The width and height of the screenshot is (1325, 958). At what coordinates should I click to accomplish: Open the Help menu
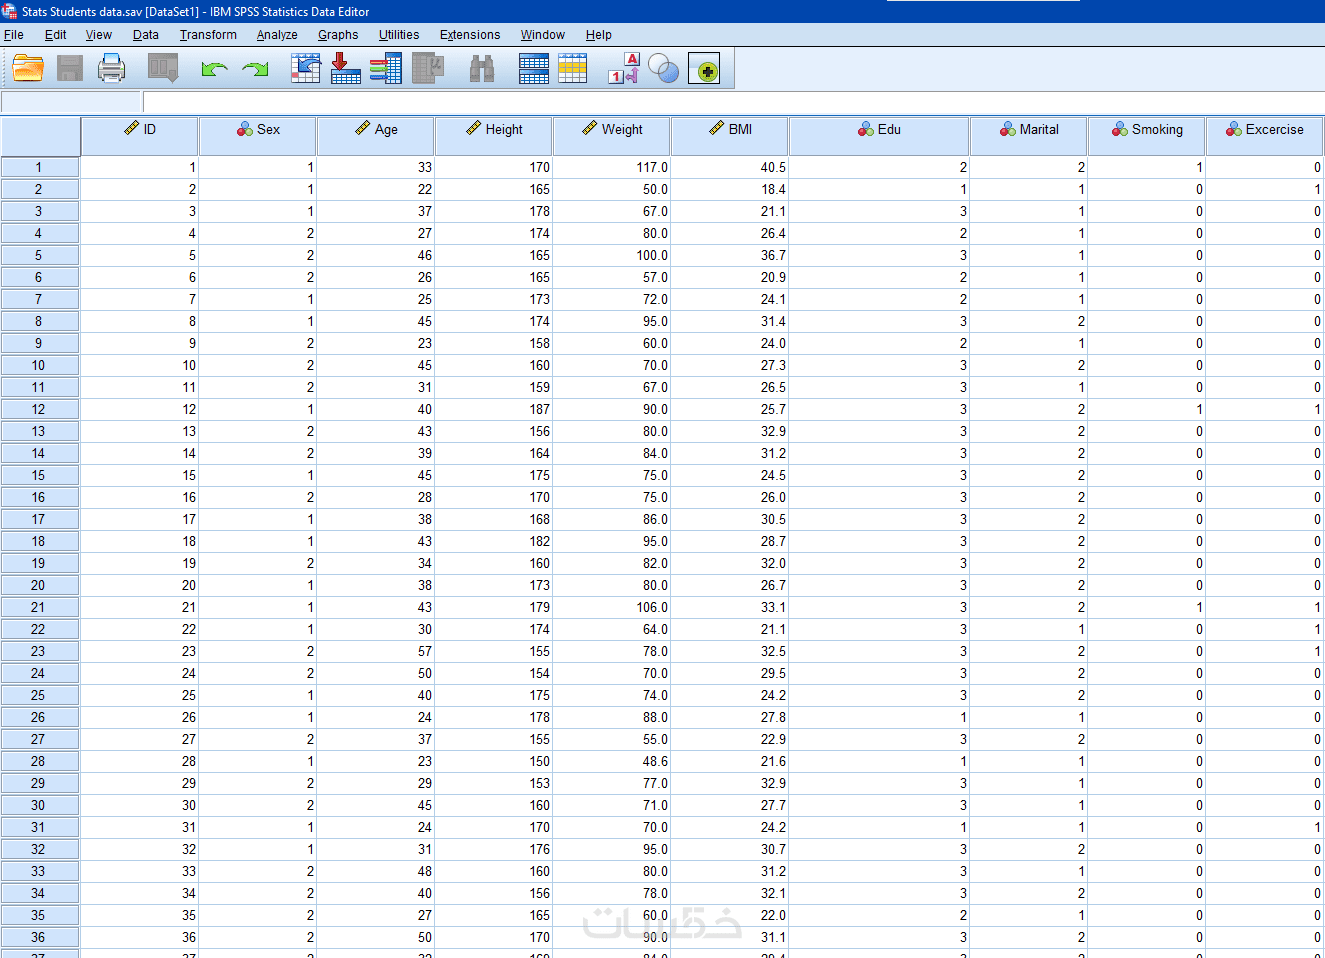599,35
